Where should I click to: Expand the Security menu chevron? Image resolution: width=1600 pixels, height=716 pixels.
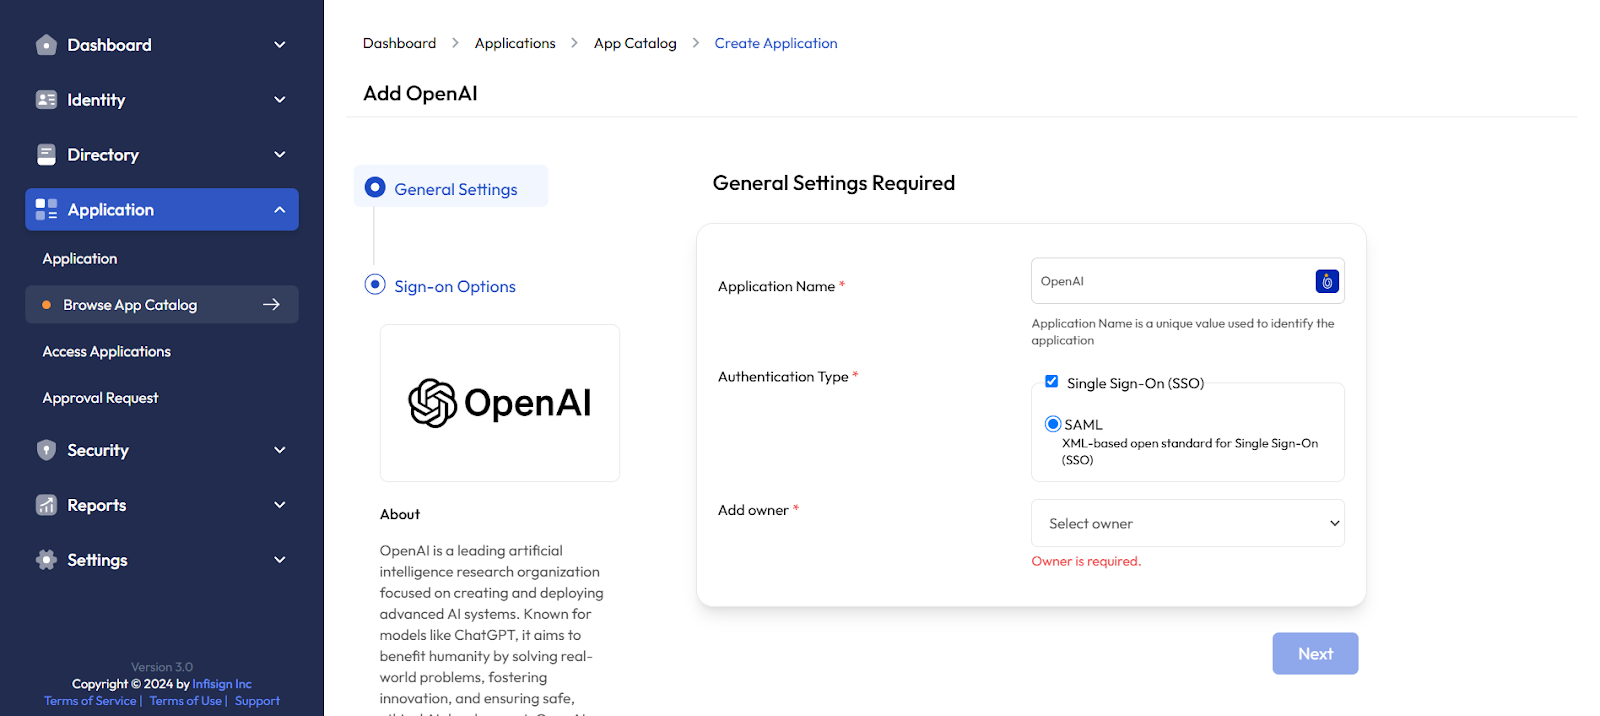[x=280, y=450]
